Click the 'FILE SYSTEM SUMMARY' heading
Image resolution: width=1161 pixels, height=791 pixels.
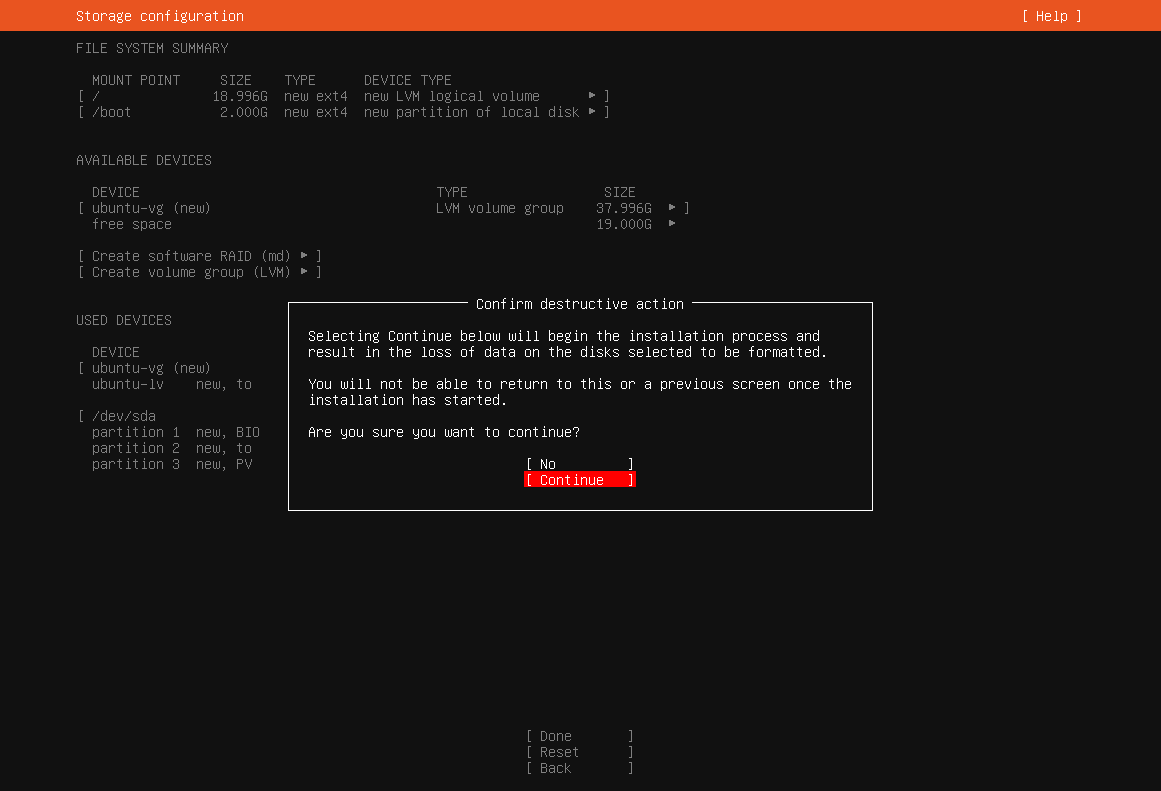[x=152, y=48]
